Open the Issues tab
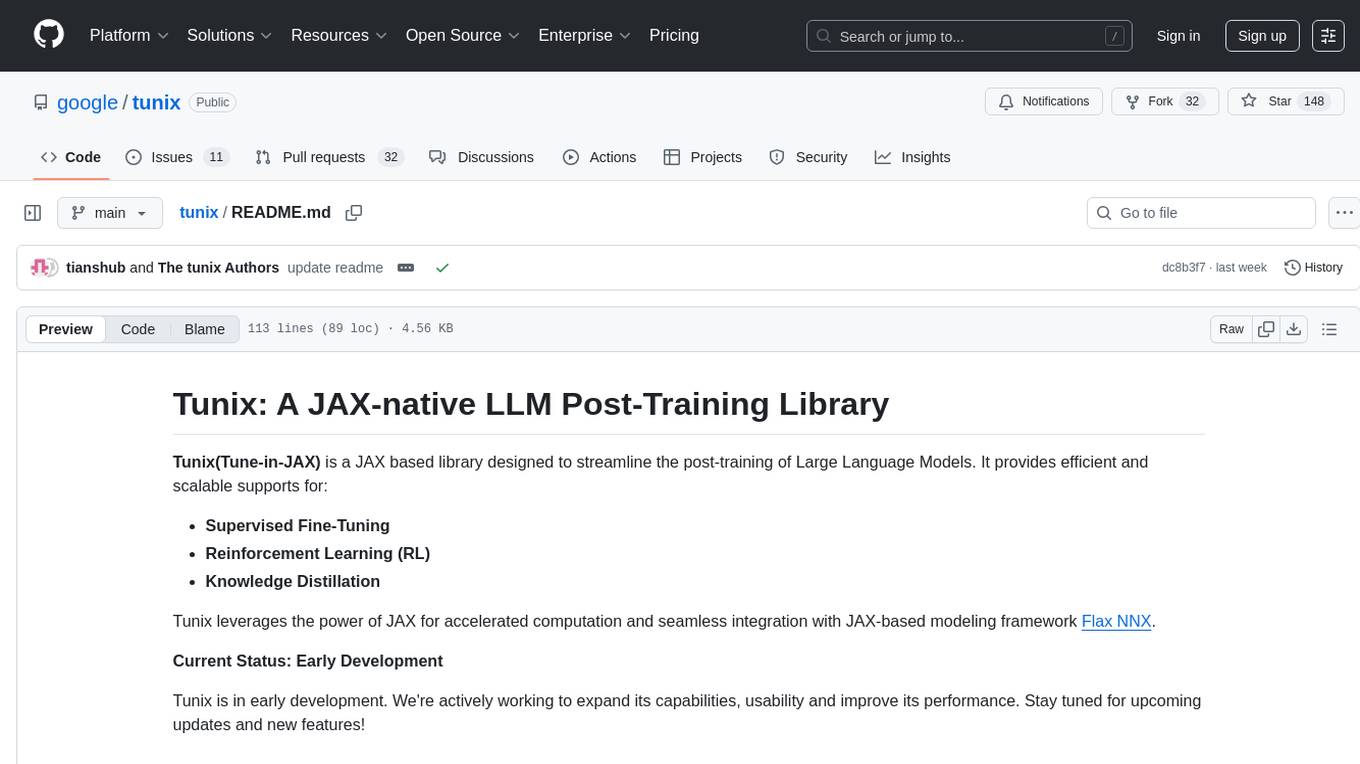 [177, 157]
